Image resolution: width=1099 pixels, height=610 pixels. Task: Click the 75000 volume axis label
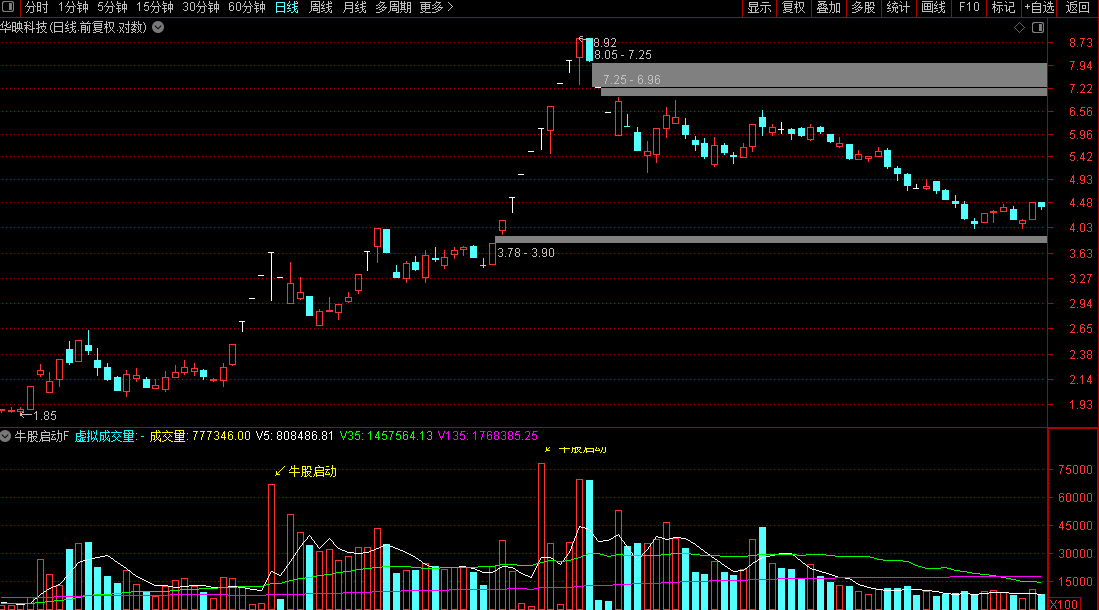pyautogui.click(x=1075, y=470)
